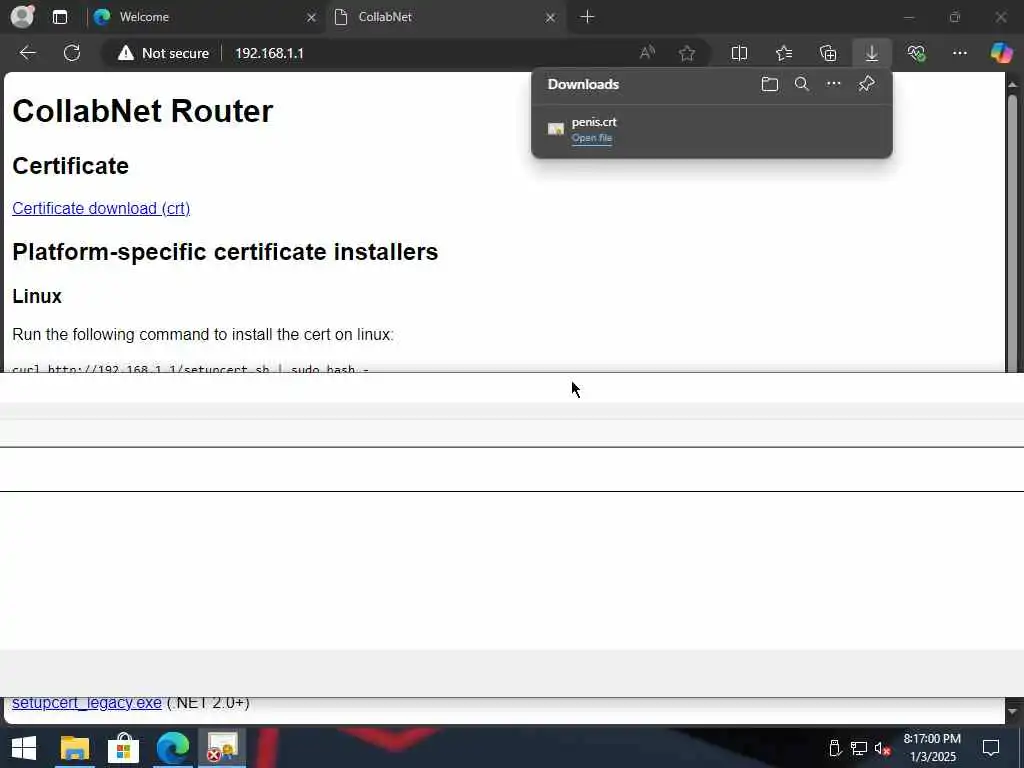Open more options in Downloads panel
1024x768 pixels.
833,84
